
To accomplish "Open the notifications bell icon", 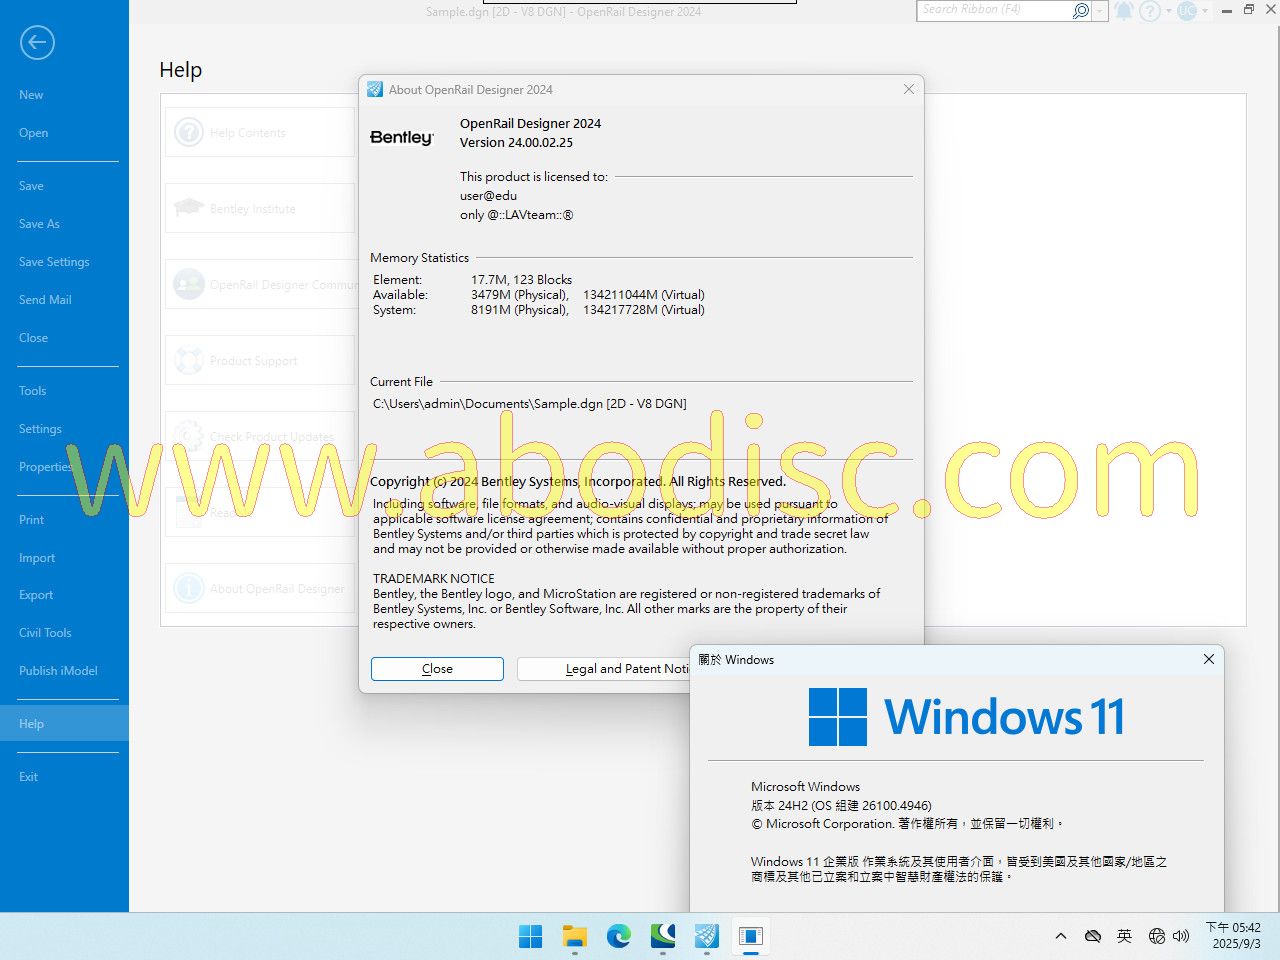I will 1125,10.
